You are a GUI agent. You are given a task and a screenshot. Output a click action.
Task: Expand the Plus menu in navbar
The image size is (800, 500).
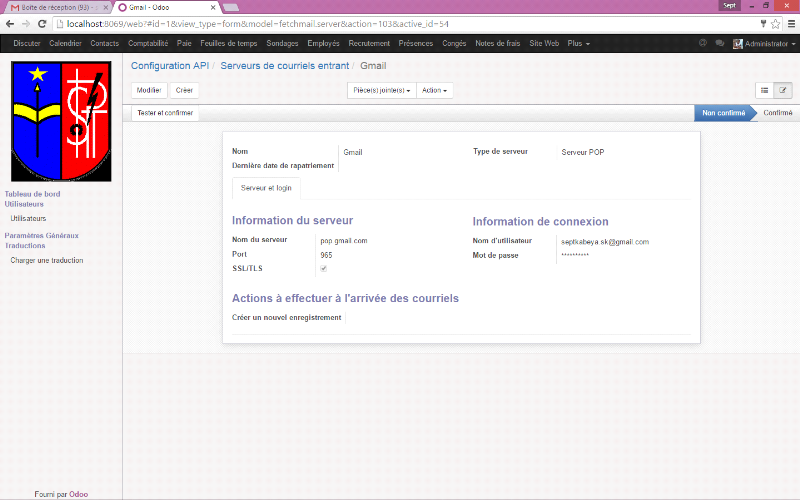[578, 44]
